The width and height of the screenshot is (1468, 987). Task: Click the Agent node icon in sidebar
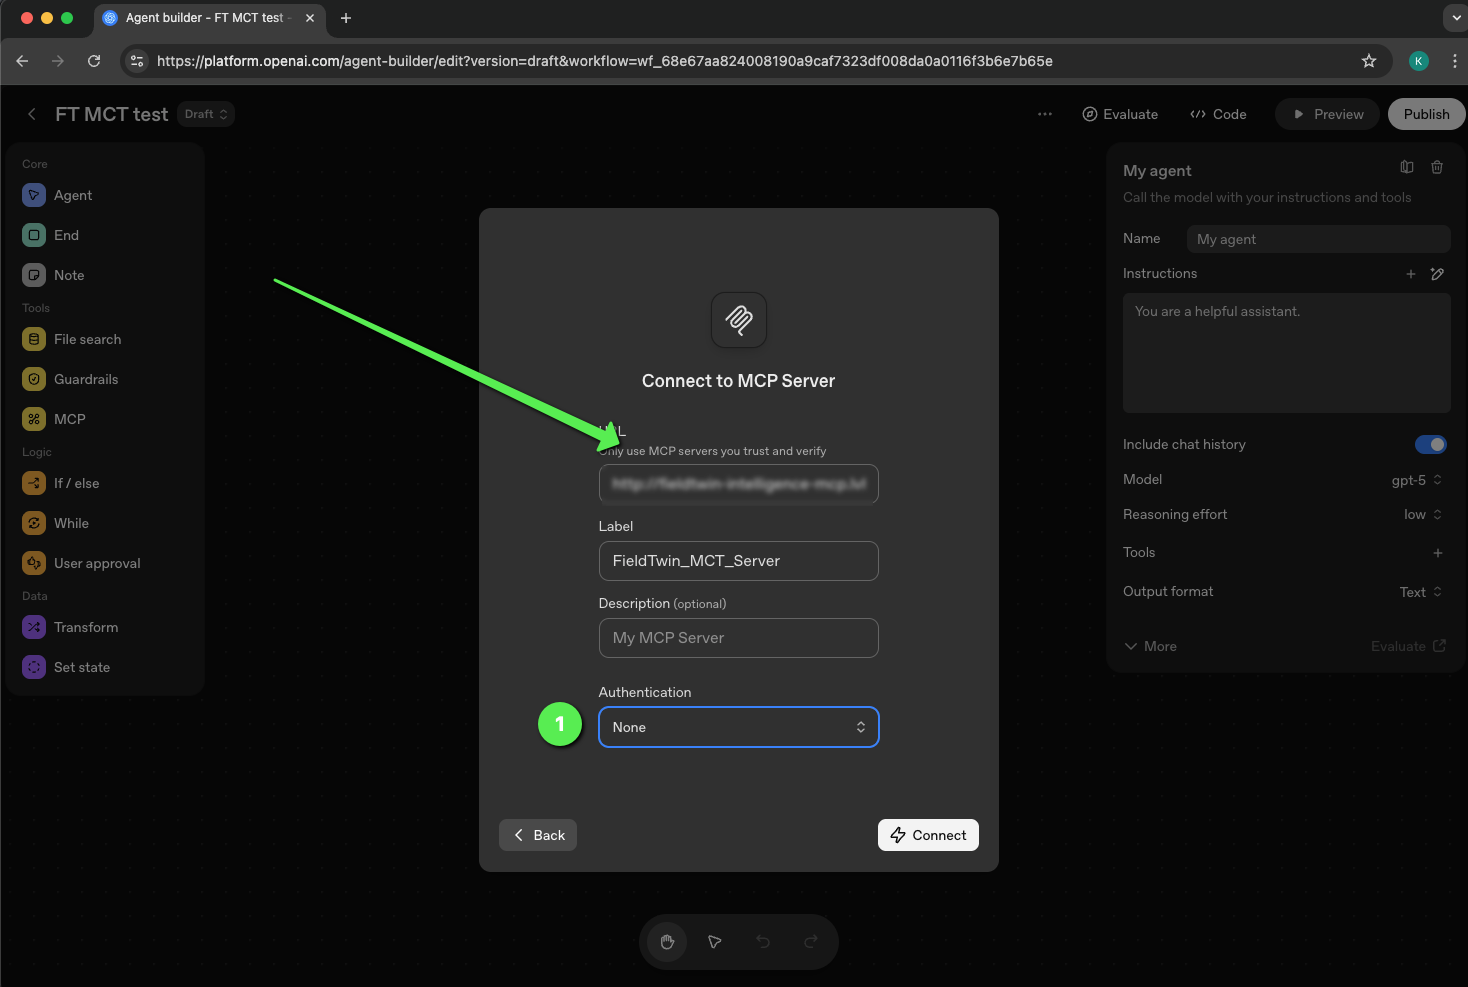(34, 195)
